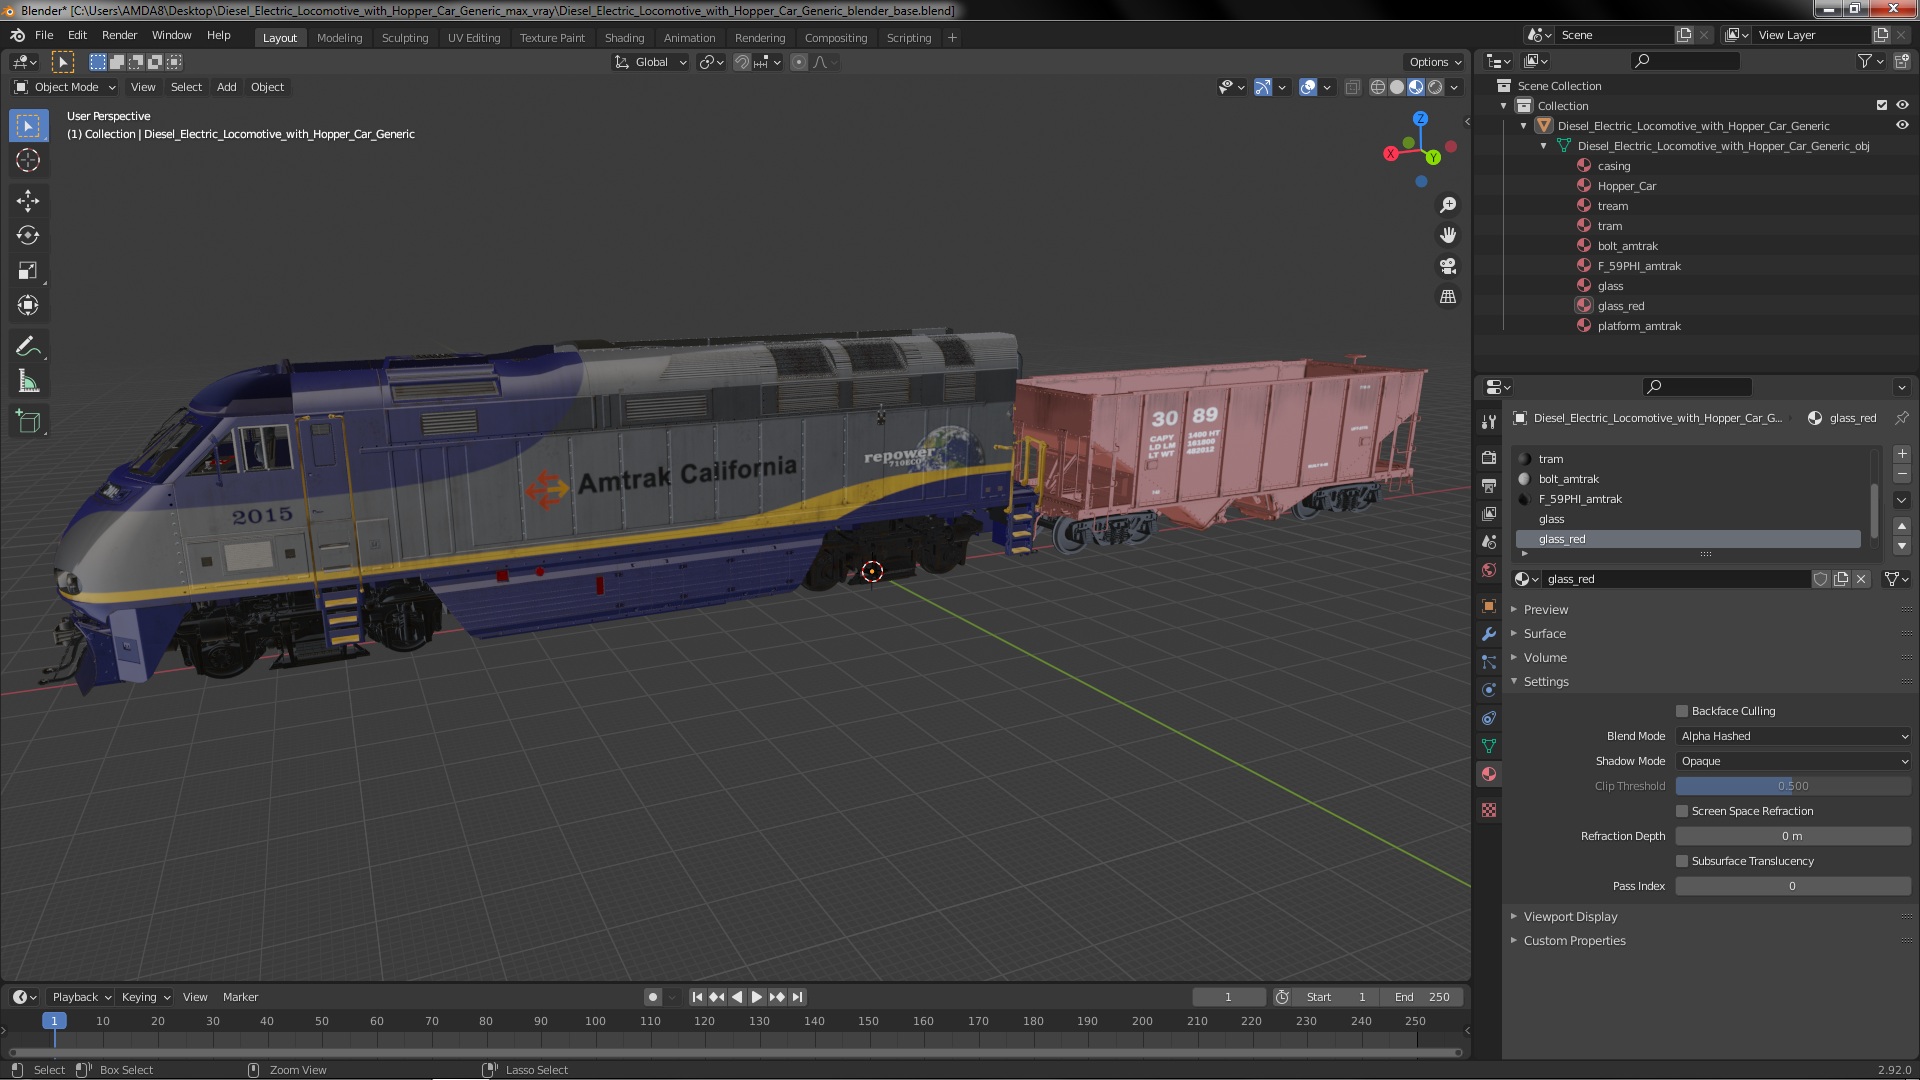This screenshot has width=1920, height=1080.
Task: Switch to wireframe viewport shading
Action: pyautogui.click(x=1377, y=87)
